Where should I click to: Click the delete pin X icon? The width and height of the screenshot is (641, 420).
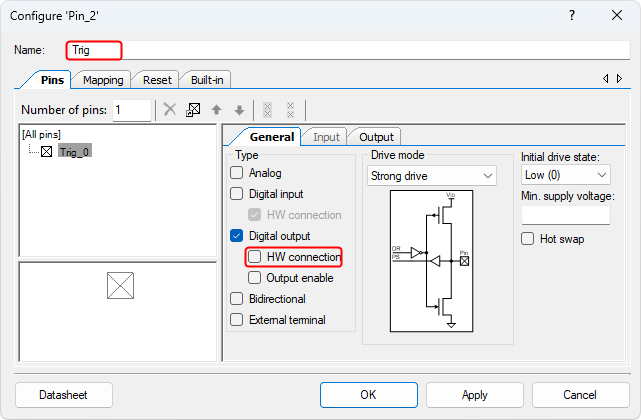tap(170, 110)
